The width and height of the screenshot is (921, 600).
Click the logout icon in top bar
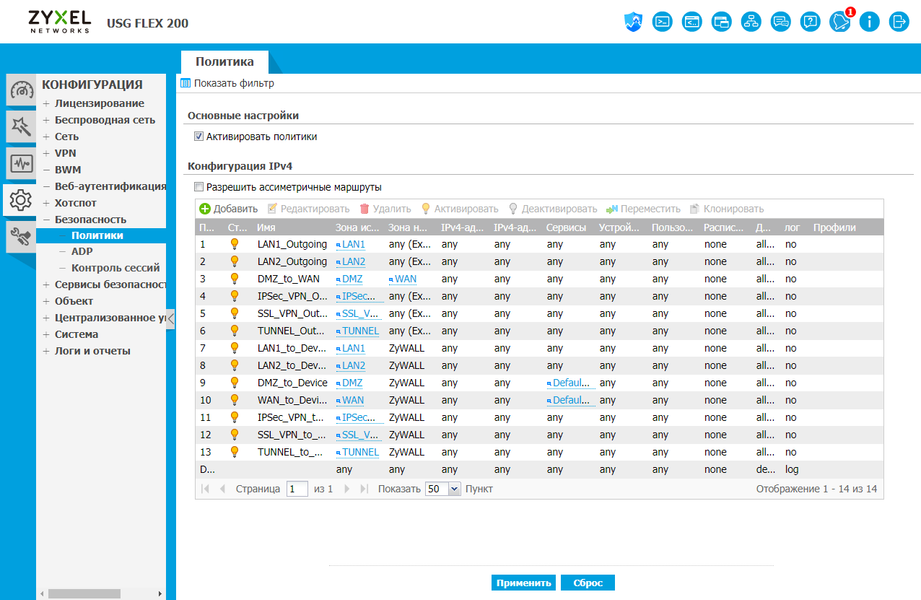(x=899, y=22)
